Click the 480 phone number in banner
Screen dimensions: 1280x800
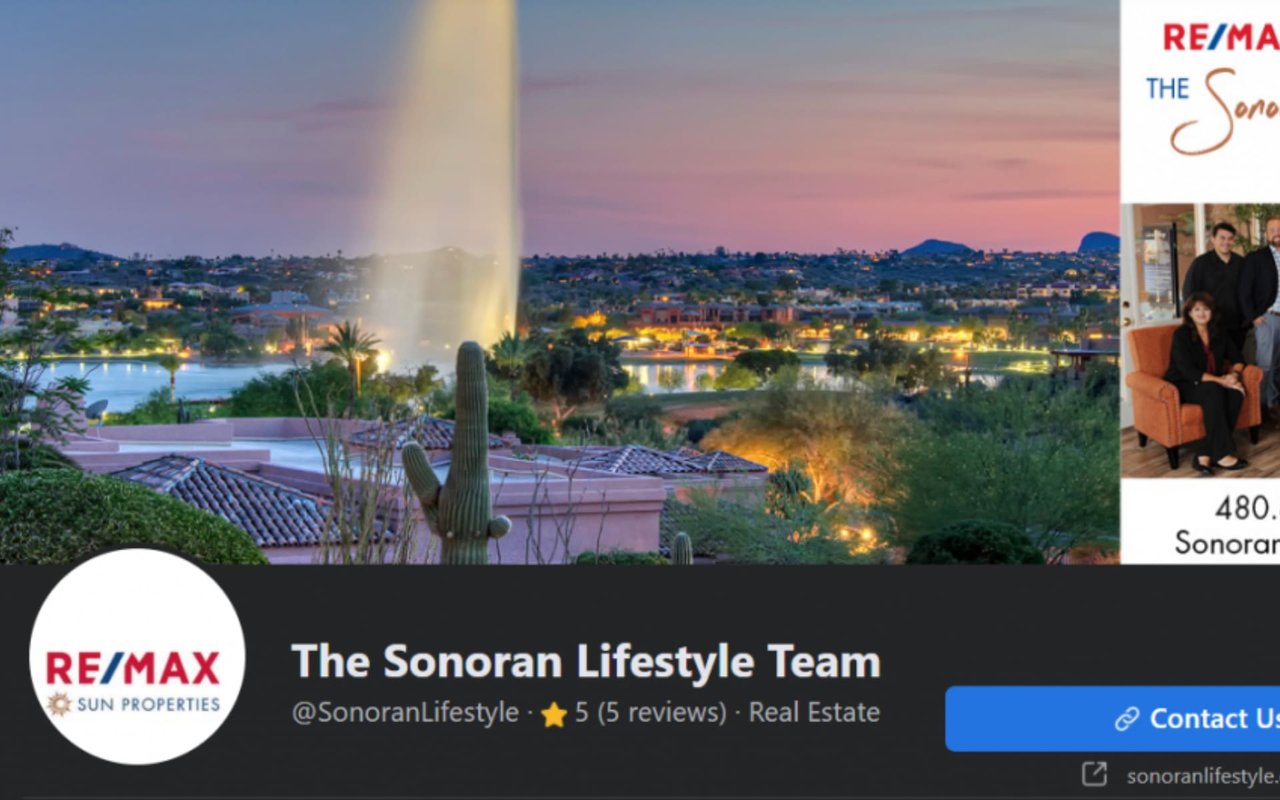tap(1247, 508)
